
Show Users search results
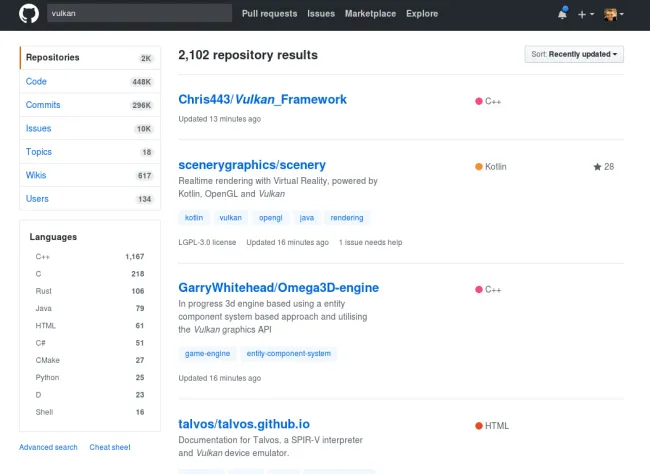[90, 199]
